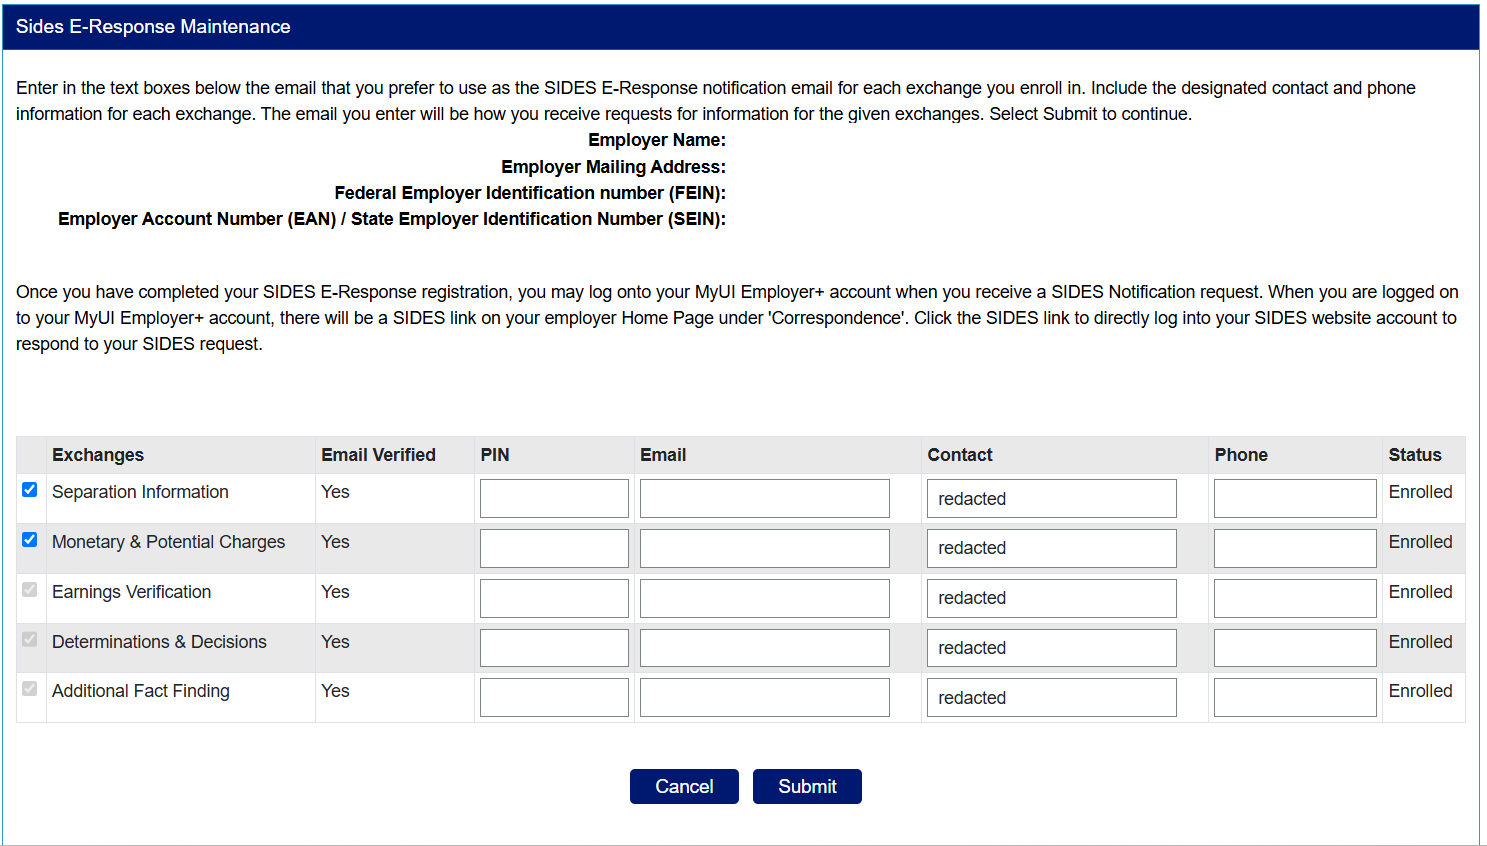
Task: Select the Phone field for Earnings Verification
Action: coord(1294,598)
